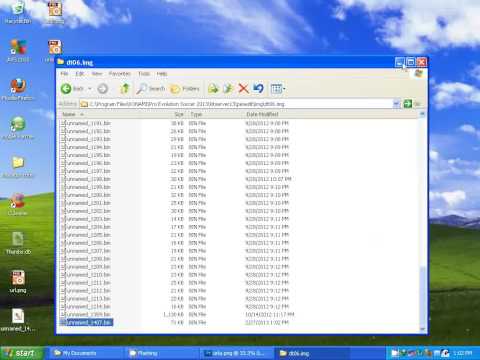Select file unnamed_1194.bin

point(86,147)
